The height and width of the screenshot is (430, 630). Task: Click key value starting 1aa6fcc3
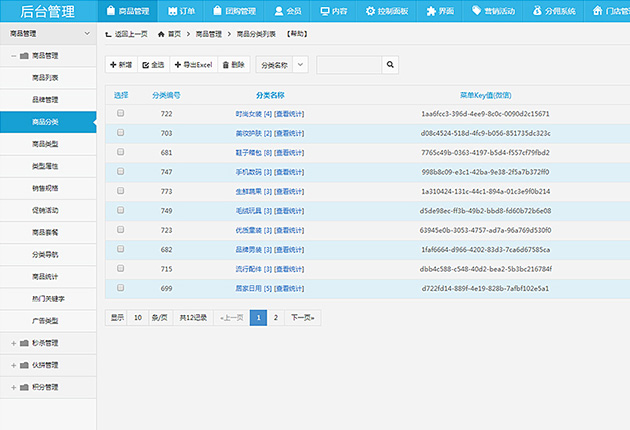point(485,114)
